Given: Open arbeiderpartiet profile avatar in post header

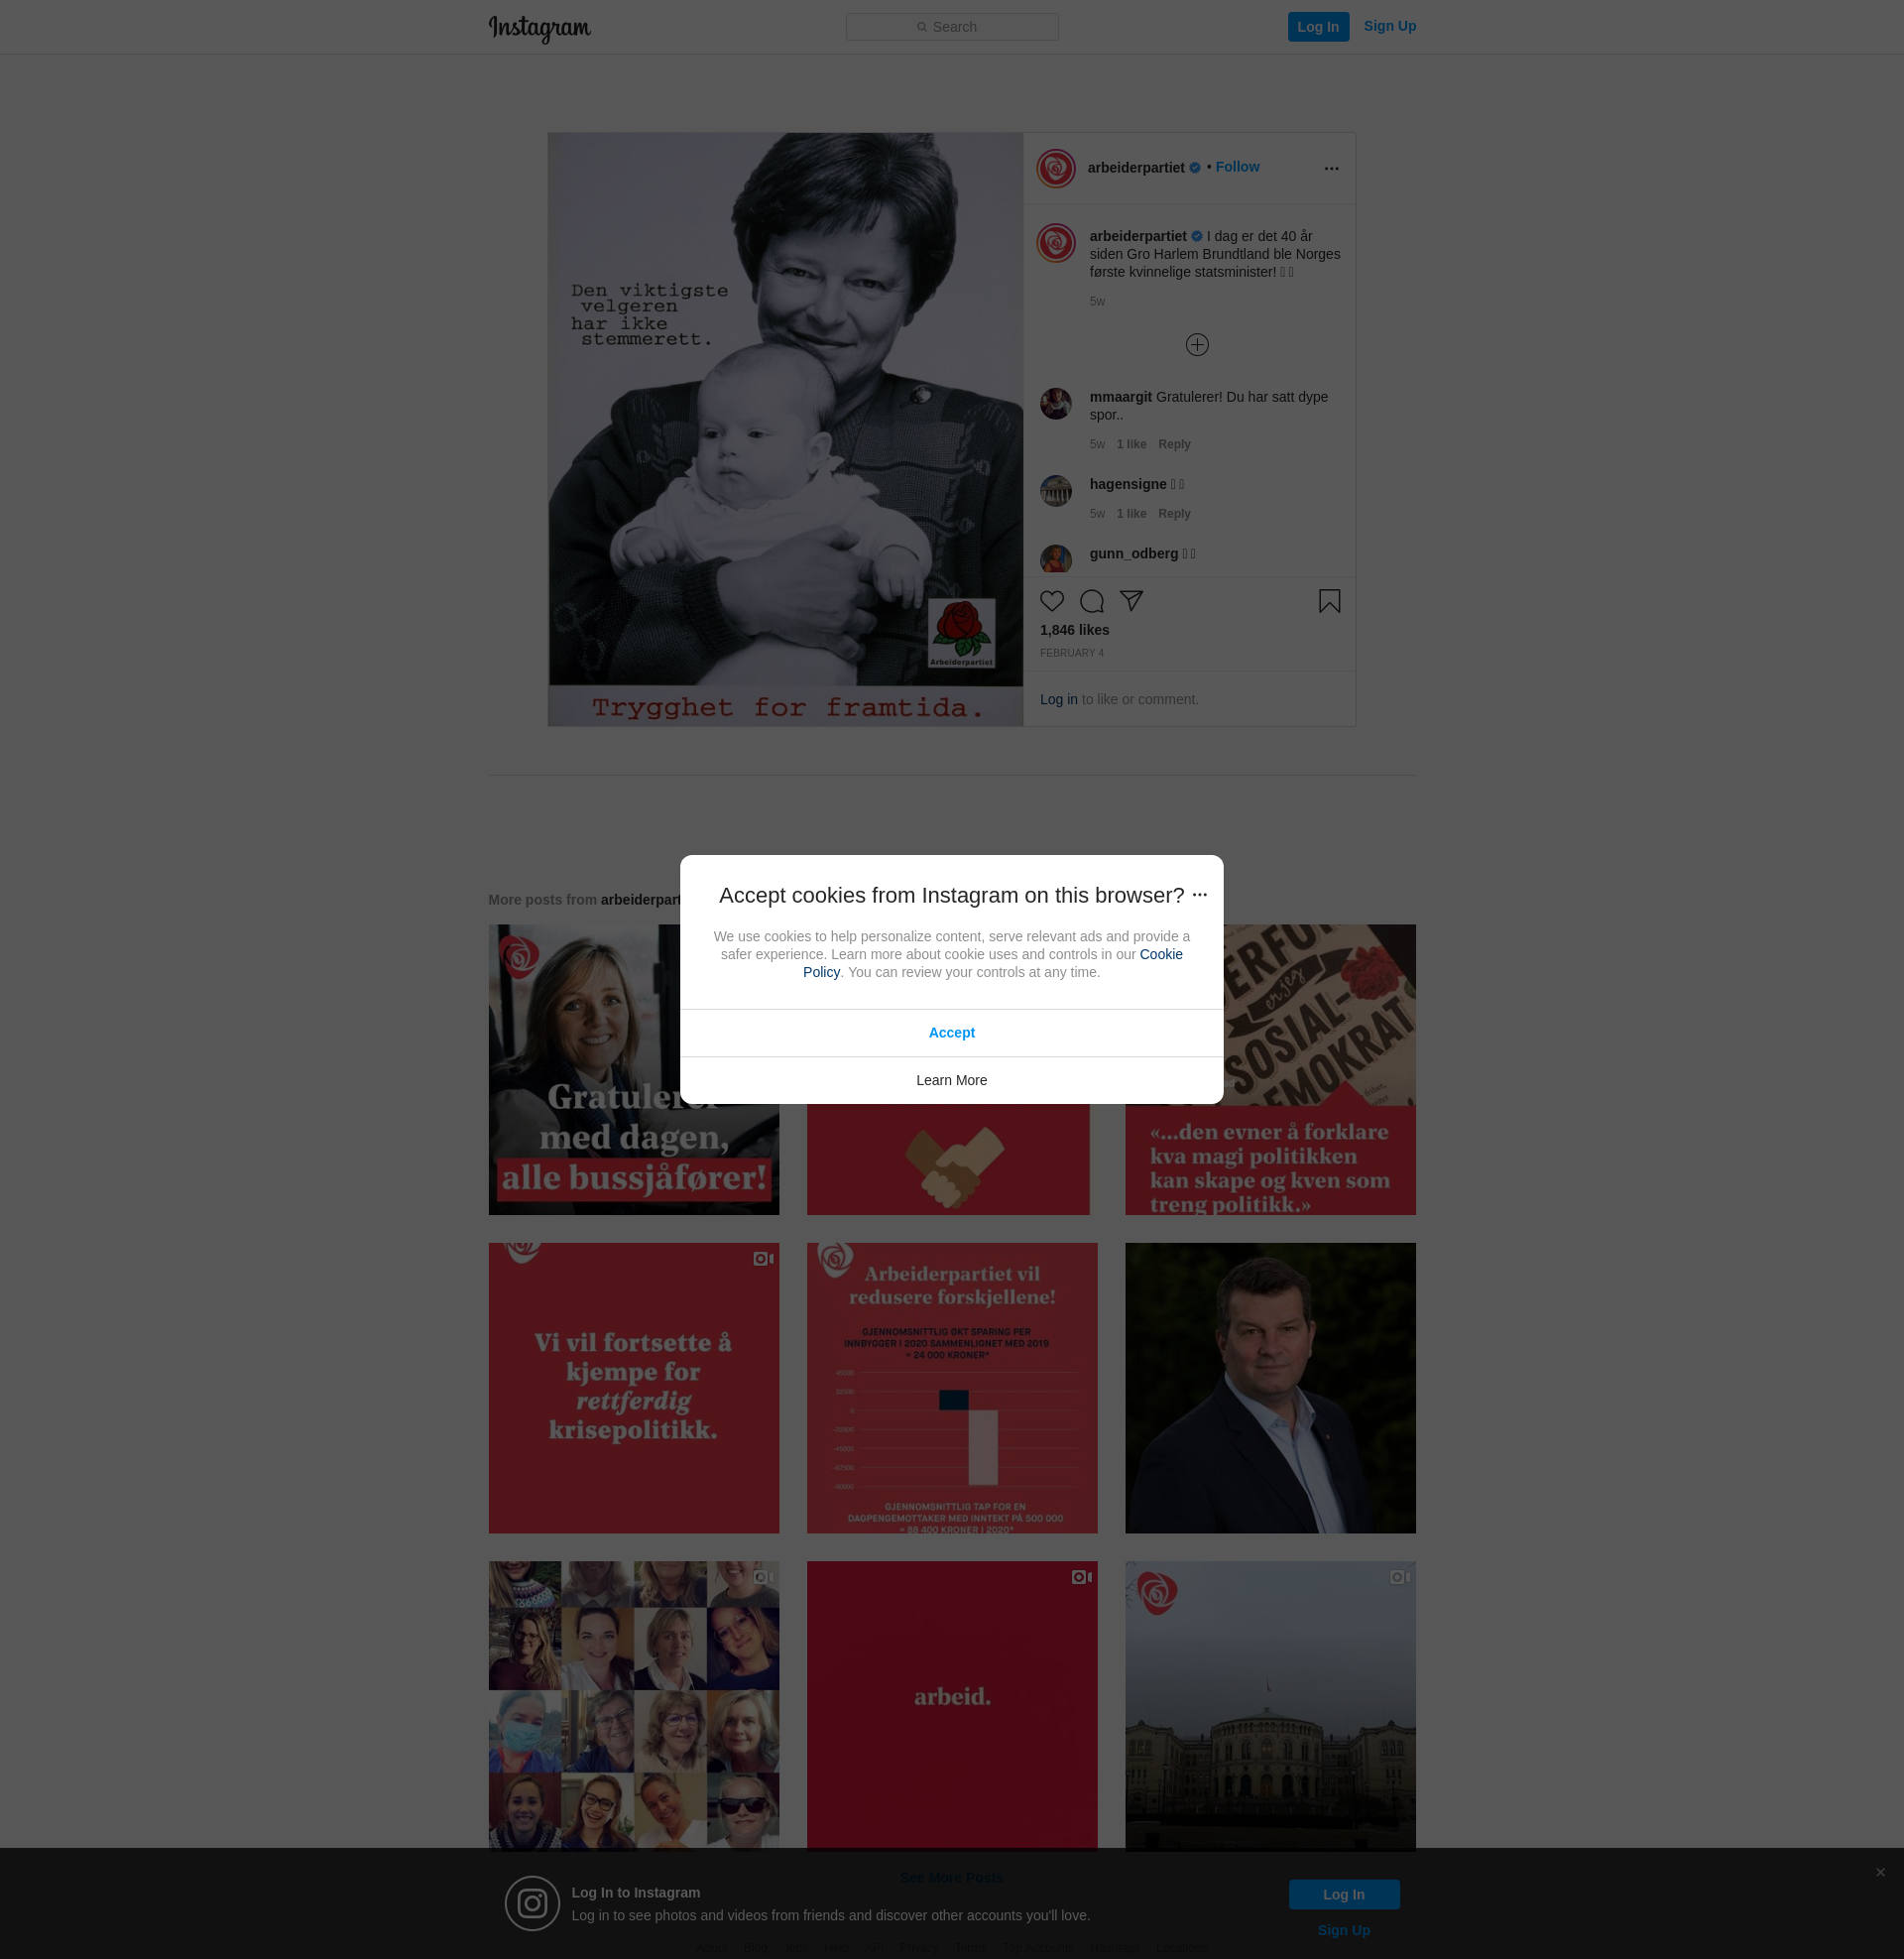Looking at the screenshot, I should coord(1056,168).
